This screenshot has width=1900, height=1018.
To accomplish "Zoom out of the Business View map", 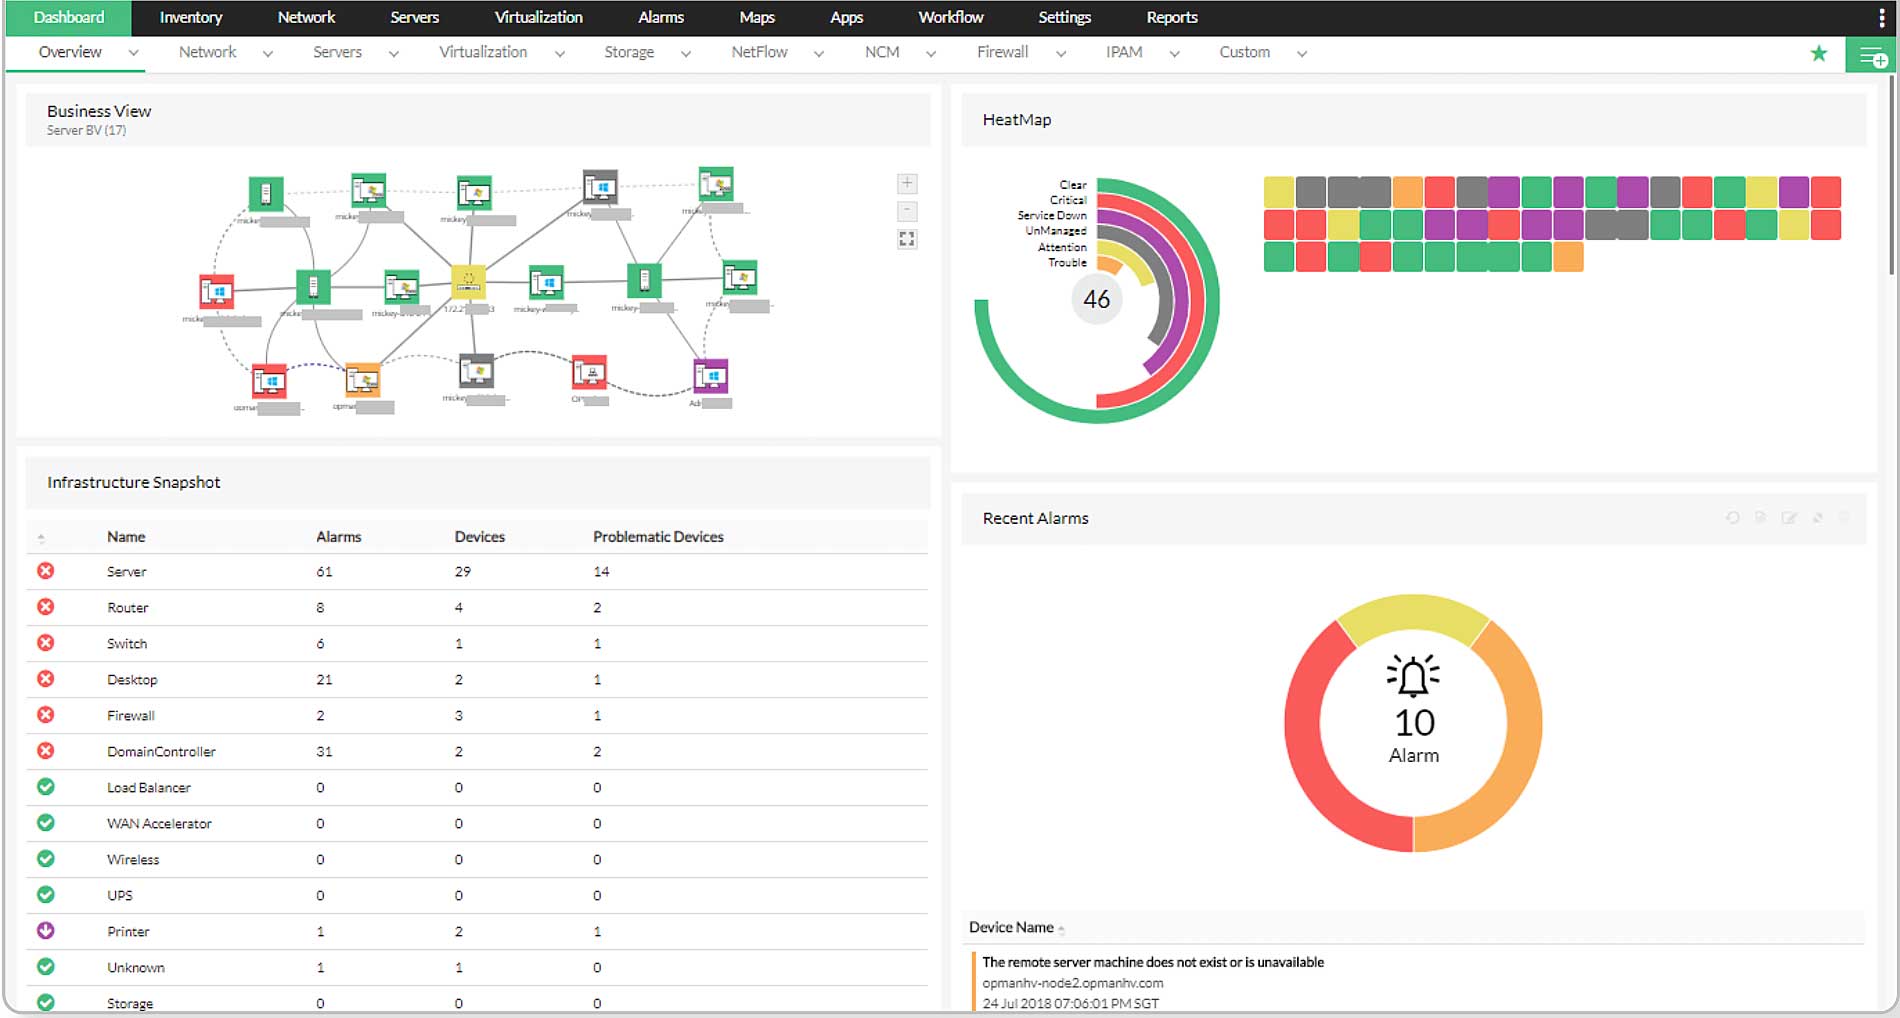I will click(x=907, y=211).
